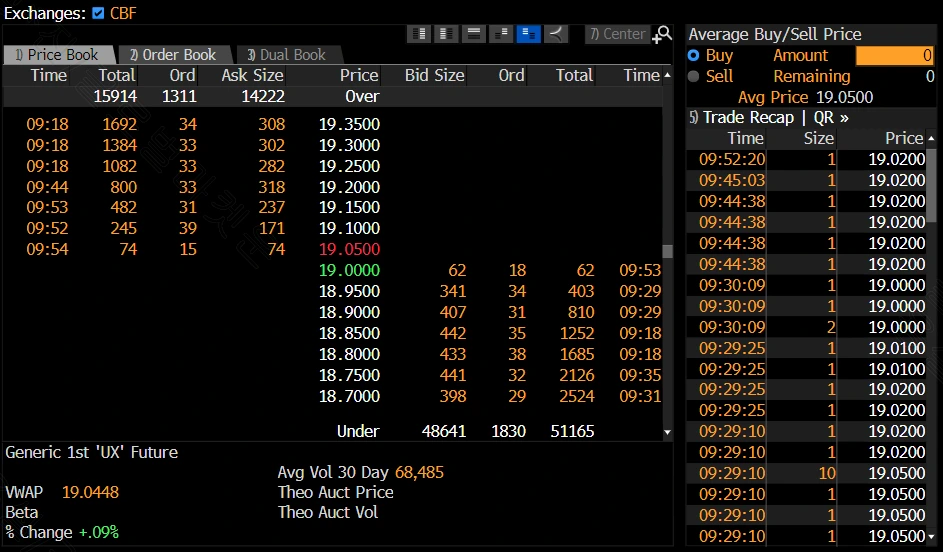Select the stacked horizontal book layout icon
The image size is (943, 552).
click(474, 34)
